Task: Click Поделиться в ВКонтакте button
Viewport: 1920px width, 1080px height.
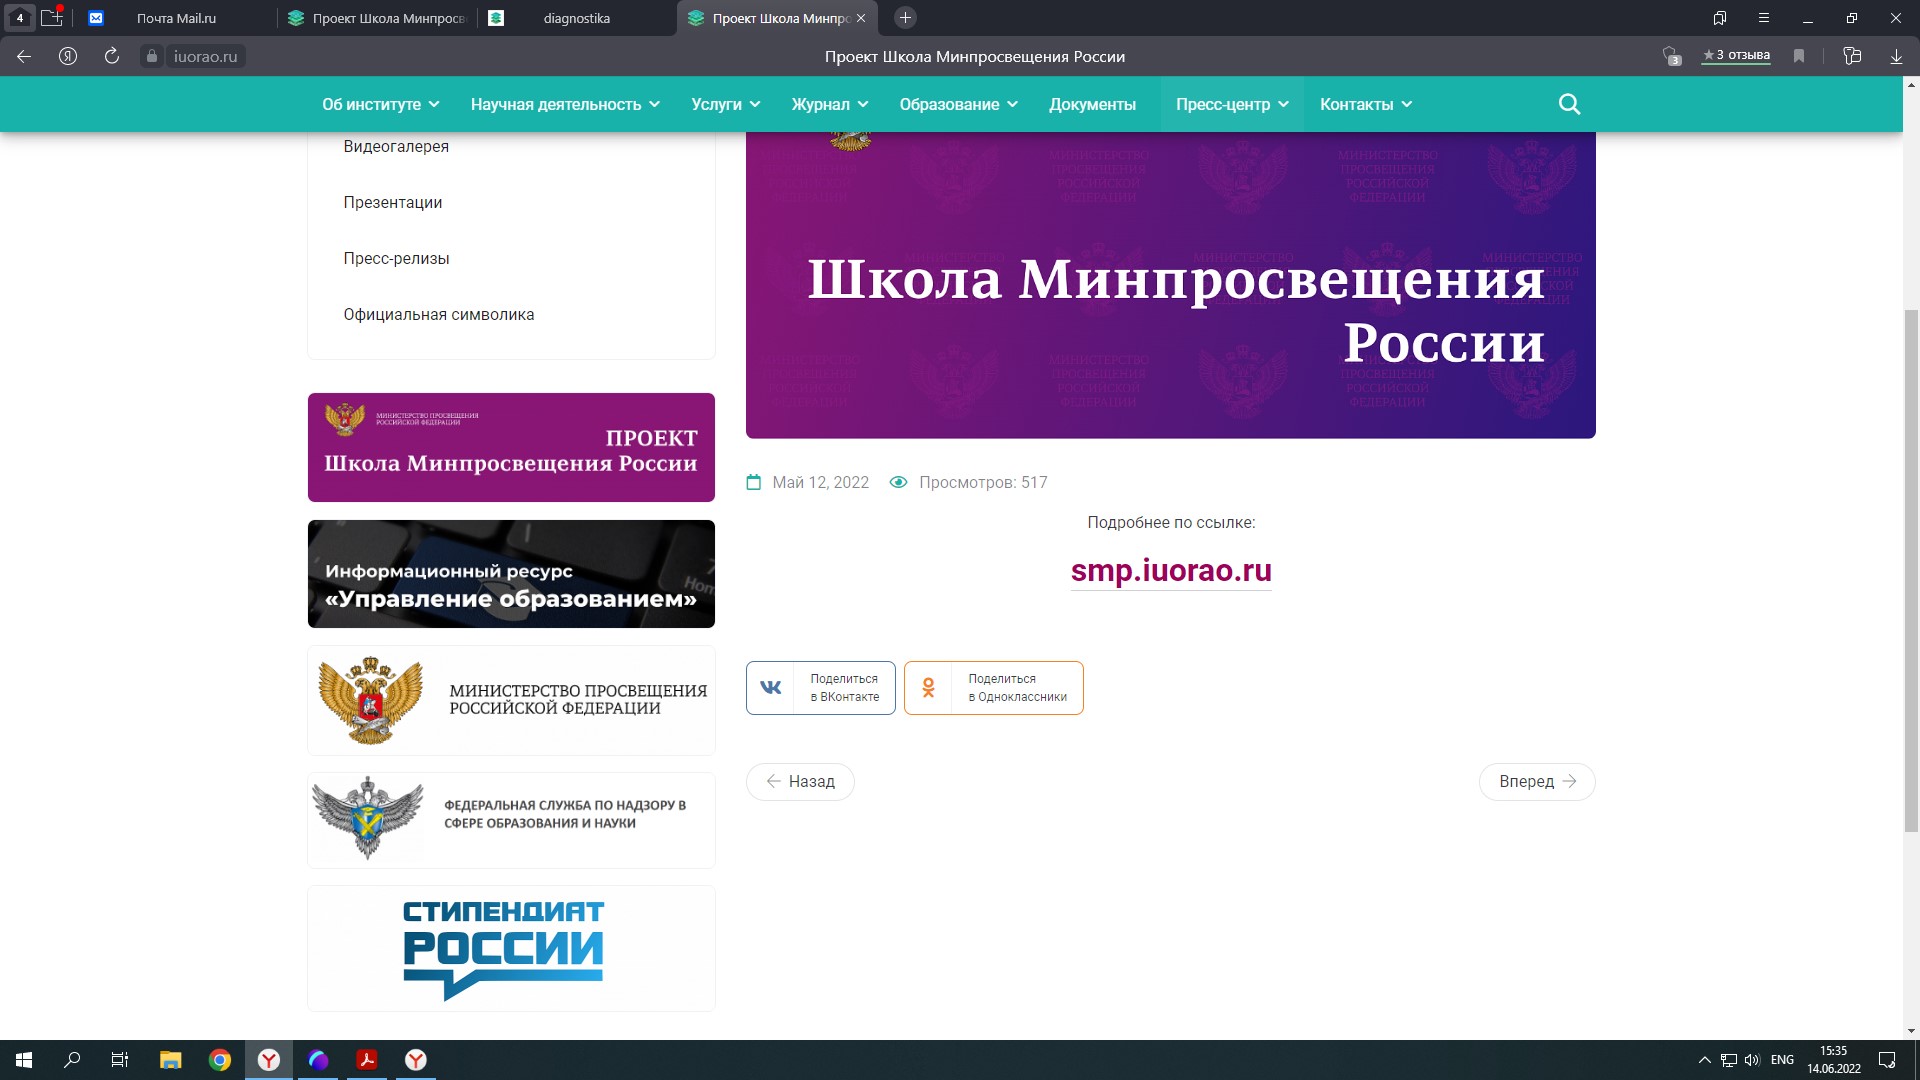Action: pyautogui.click(x=821, y=688)
